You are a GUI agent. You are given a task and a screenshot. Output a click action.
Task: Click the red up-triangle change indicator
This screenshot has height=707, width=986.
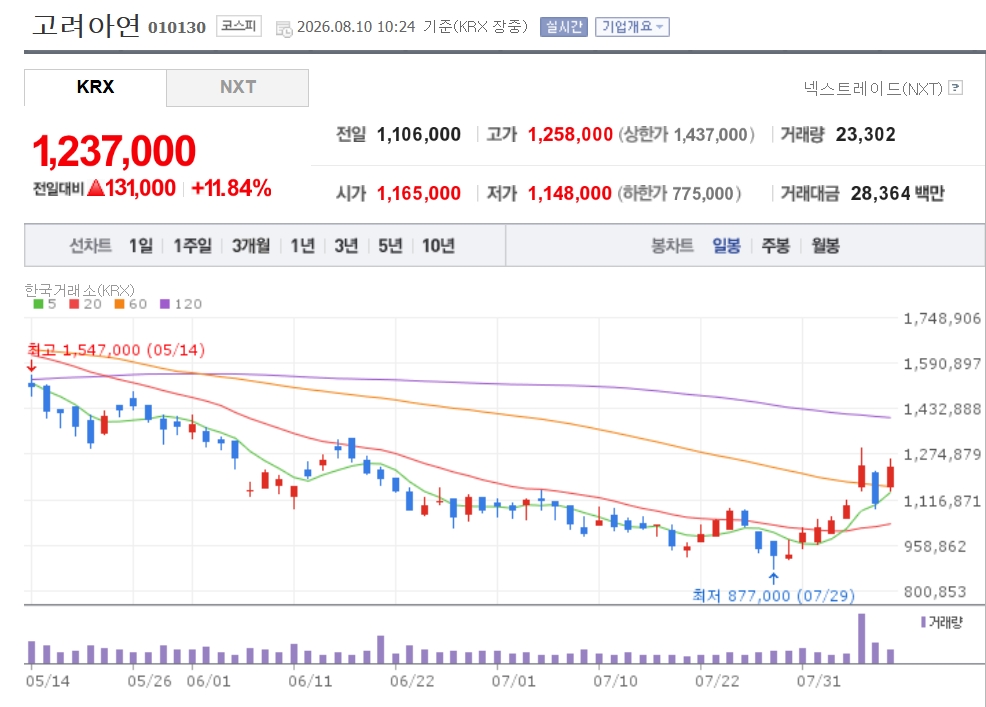[x=96, y=187]
